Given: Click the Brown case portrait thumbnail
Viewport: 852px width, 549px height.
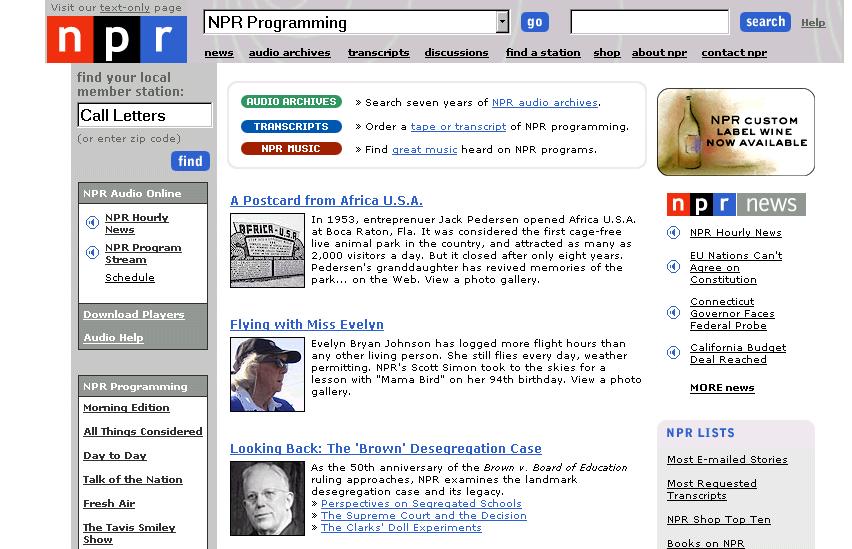Looking at the screenshot, I should (x=267, y=498).
